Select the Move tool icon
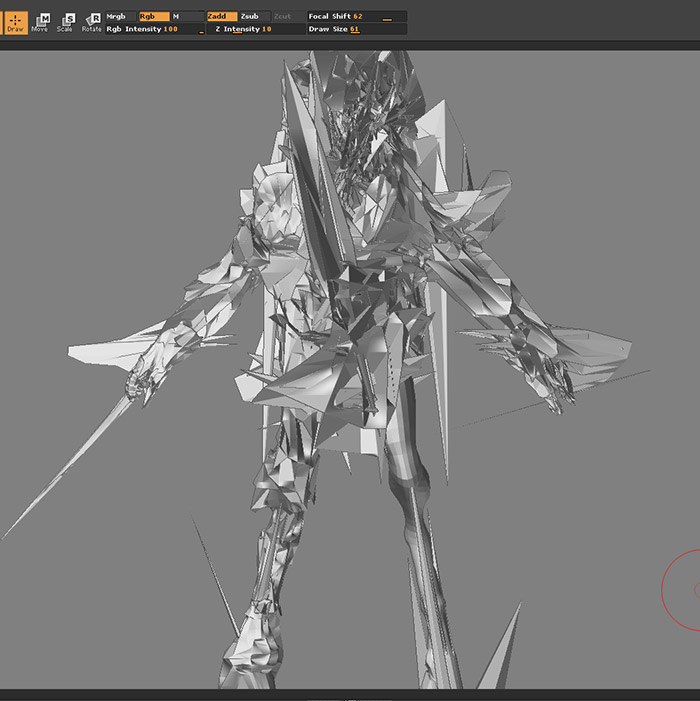 pos(40,23)
